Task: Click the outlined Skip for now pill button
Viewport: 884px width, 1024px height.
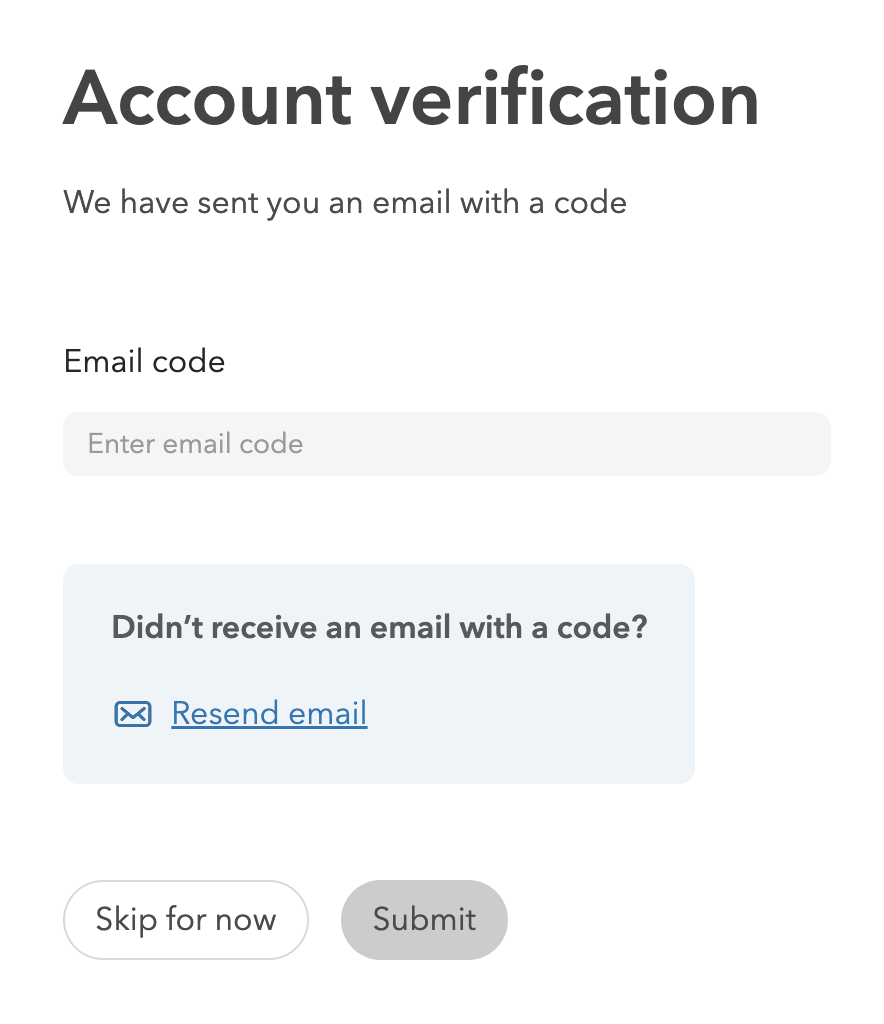Action: tap(185, 920)
